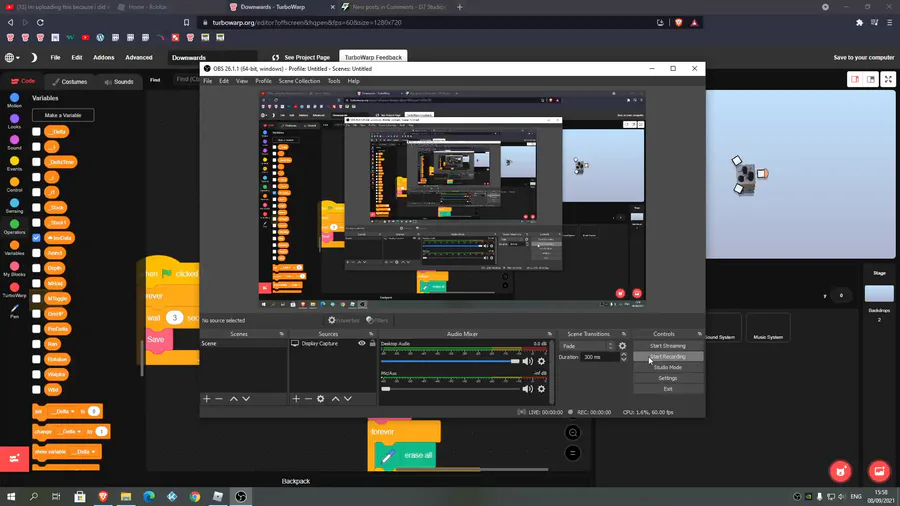Viewport: 900px width, 506px height.
Task: Open OBS Studio from taskbar
Action: [241, 496]
